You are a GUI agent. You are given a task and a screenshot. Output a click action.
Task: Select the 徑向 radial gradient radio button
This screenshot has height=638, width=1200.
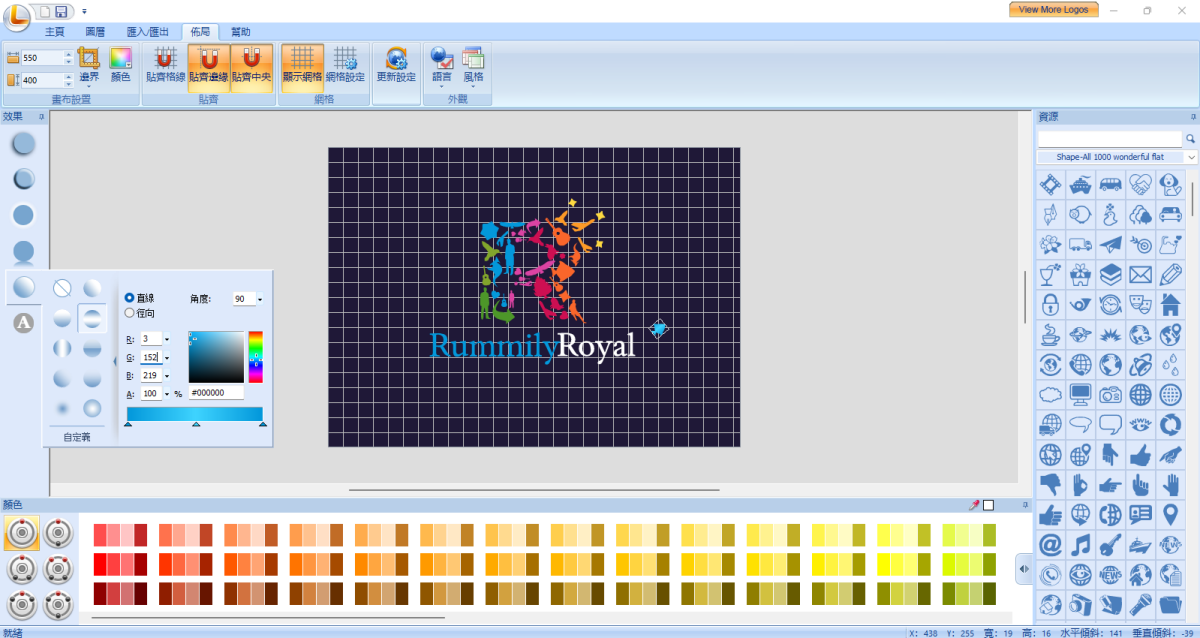130,313
